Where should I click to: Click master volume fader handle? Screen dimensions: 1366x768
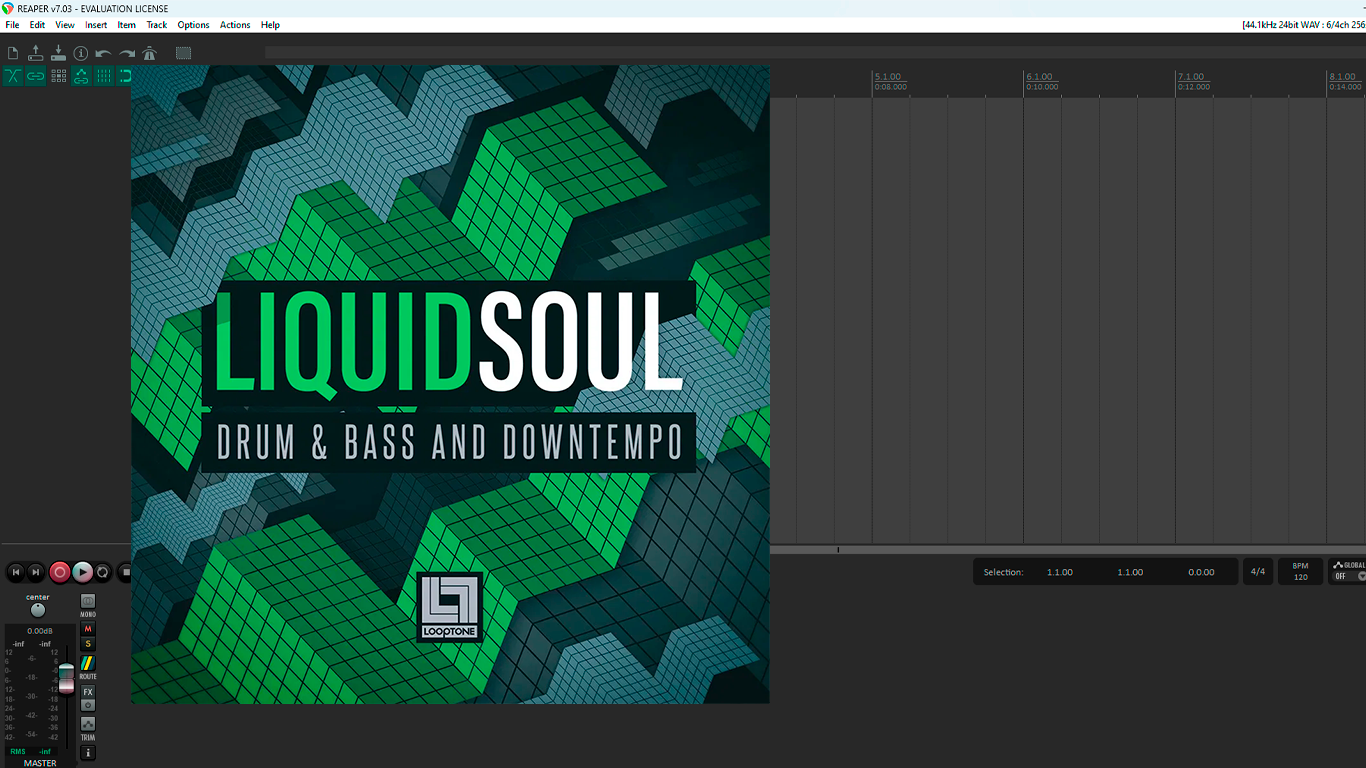click(x=67, y=678)
